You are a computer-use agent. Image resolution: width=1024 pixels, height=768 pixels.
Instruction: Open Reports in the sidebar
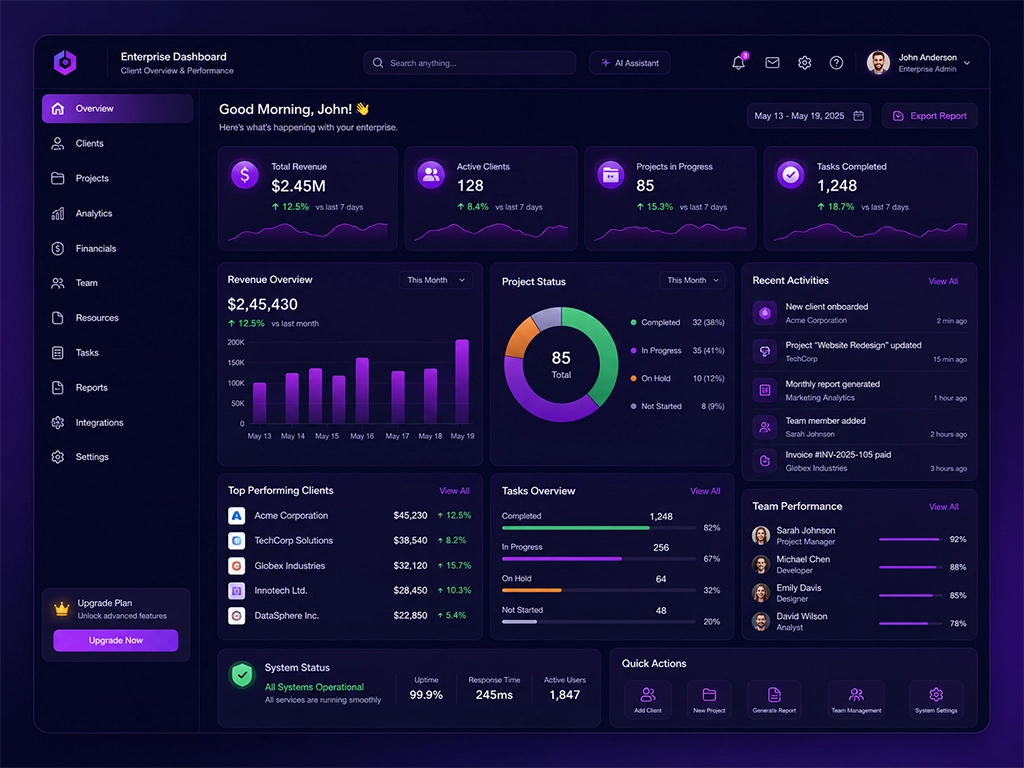tap(118, 387)
